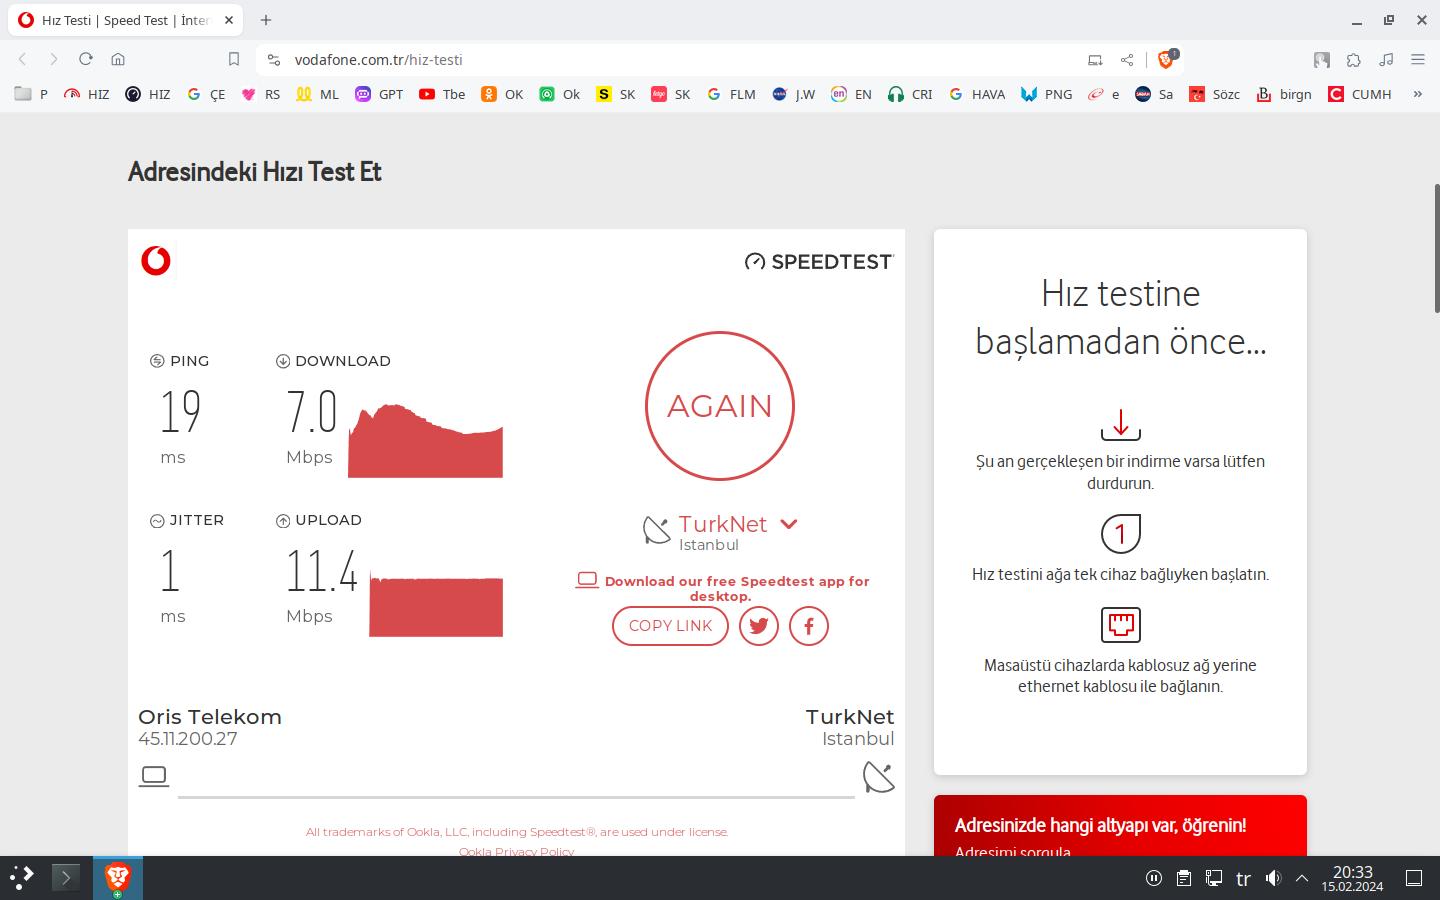Image resolution: width=1440 pixels, height=900 pixels.
Task: Open the volume speaker tray icon
Action: tap(1273, 878)
